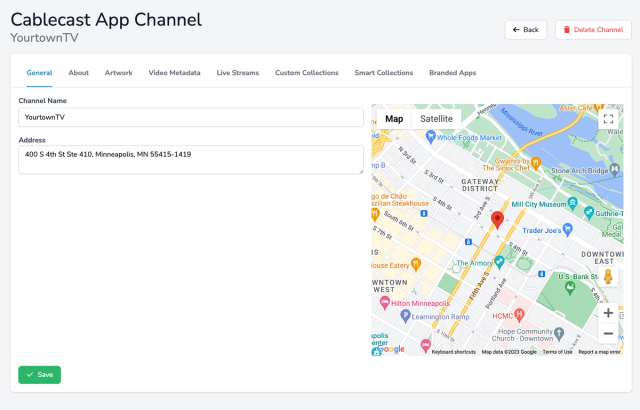This screenshot has width=640, height=410.
Task: Click Whole Foods Market map icon
Action: pos(430,137)
